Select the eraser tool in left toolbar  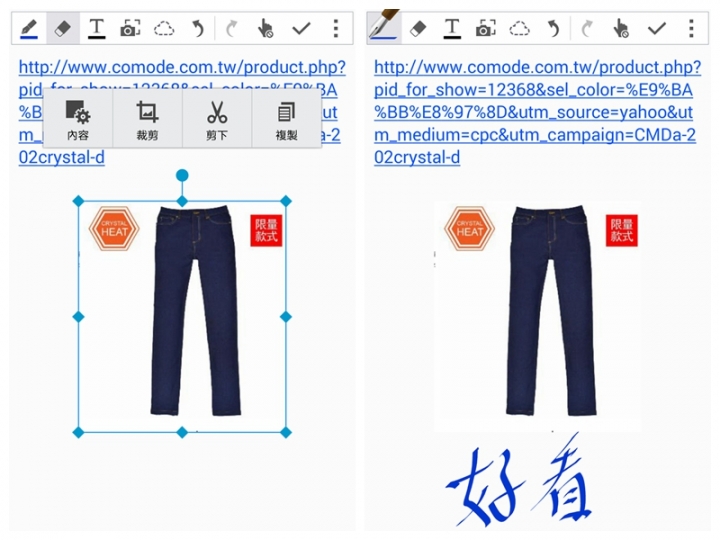62,28
